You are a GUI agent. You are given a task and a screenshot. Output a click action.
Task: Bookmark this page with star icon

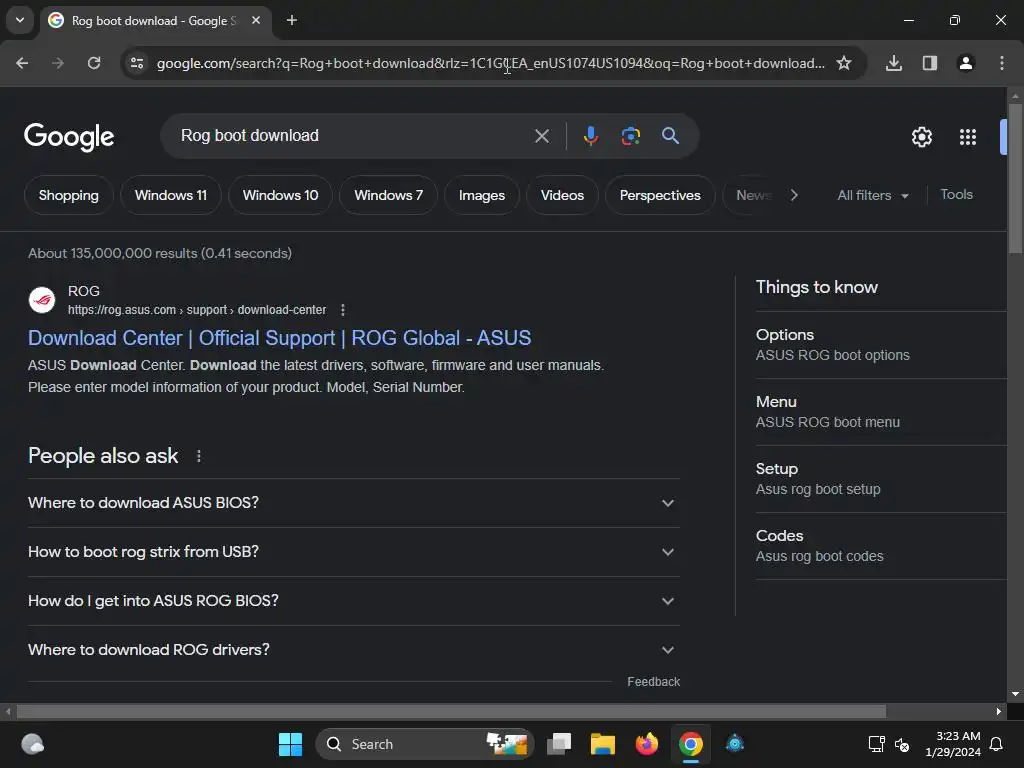(x=844, y=63)
